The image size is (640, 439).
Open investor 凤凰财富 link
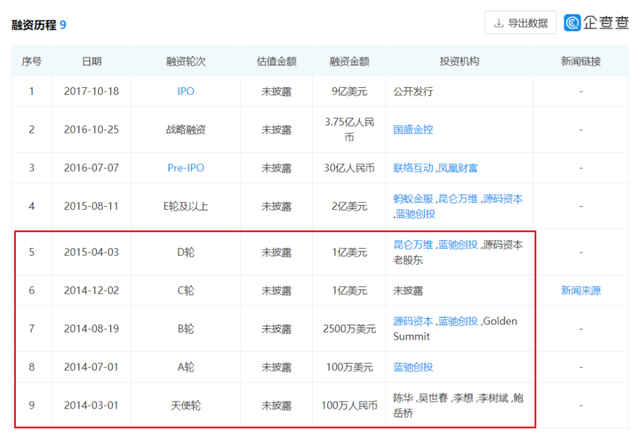click(x=458, y=168)
